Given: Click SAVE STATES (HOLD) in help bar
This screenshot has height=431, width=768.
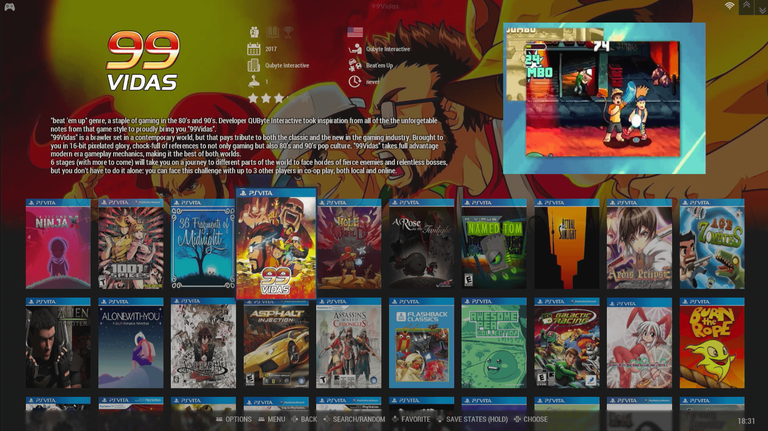Looking at the screenshot, I should coord(472,419).
